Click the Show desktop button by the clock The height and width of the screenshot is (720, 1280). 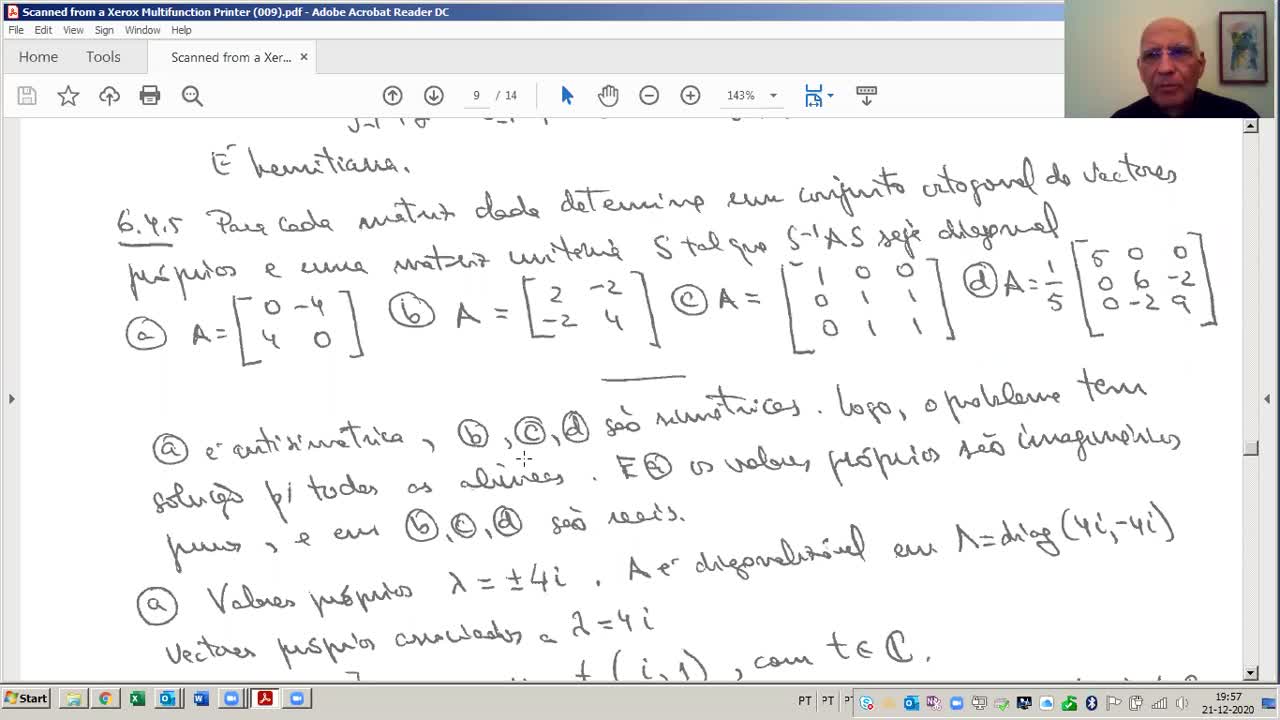(1269, 703)
